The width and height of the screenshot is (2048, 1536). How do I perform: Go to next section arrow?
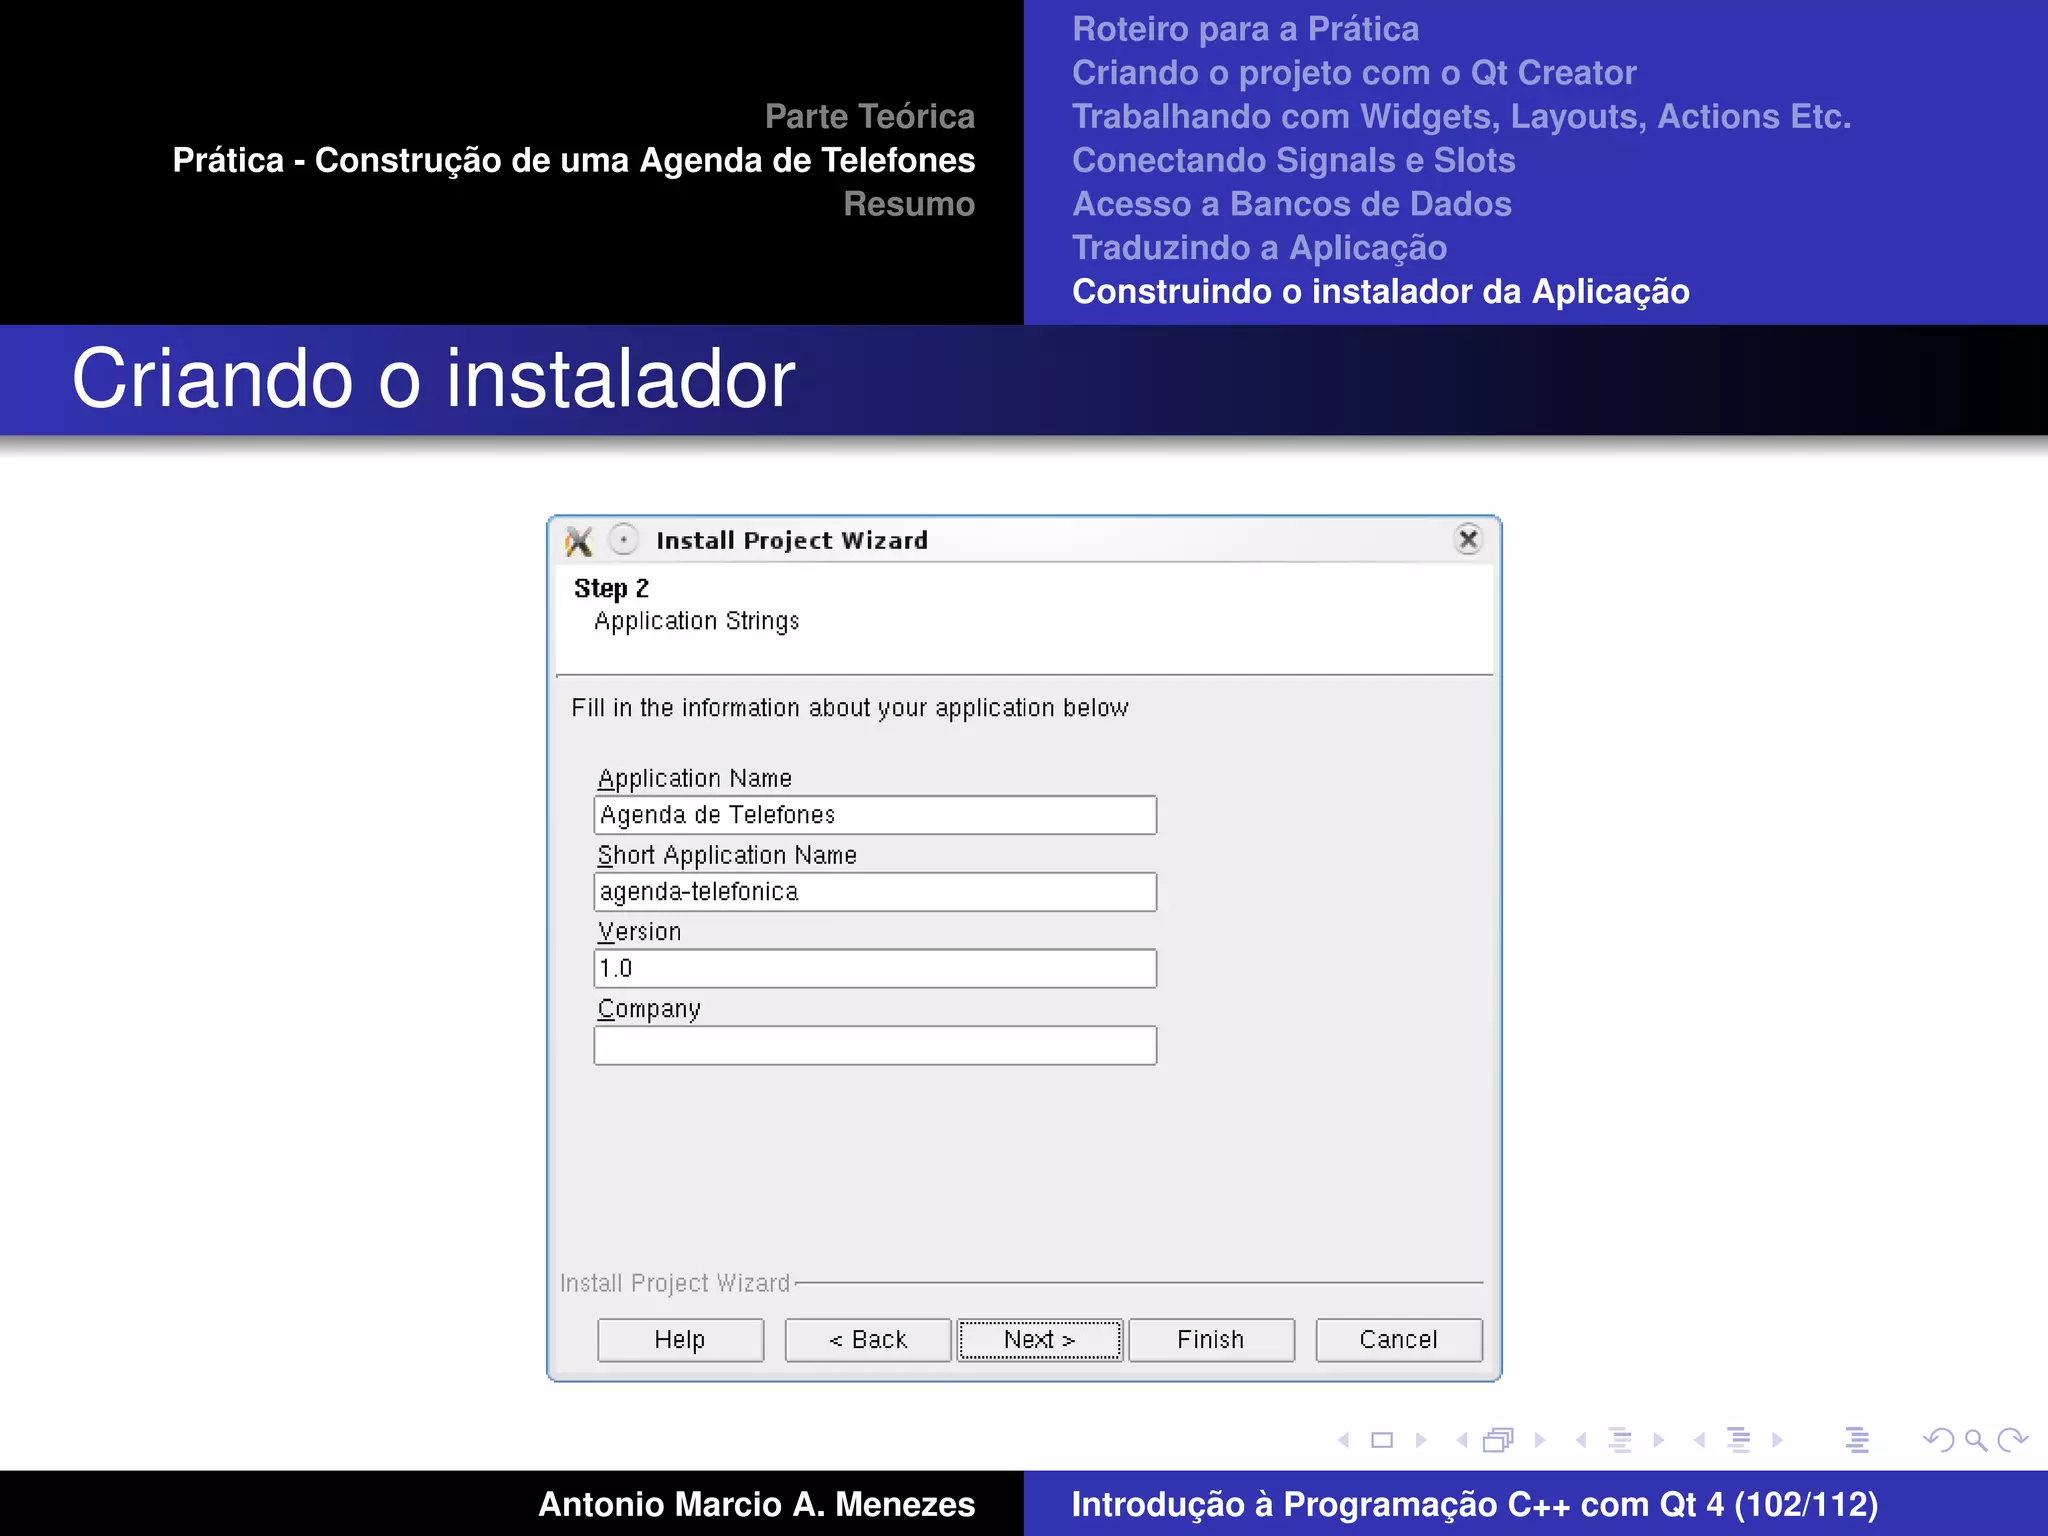tap(1778, 1440)
